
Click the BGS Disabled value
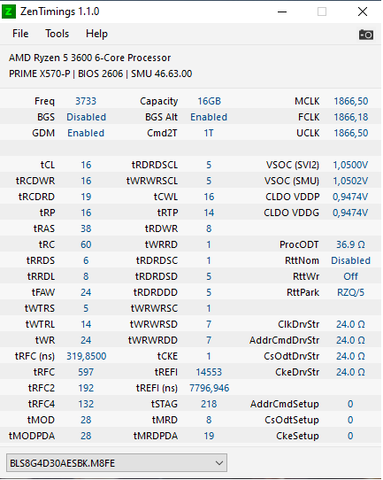click(86, 117)
